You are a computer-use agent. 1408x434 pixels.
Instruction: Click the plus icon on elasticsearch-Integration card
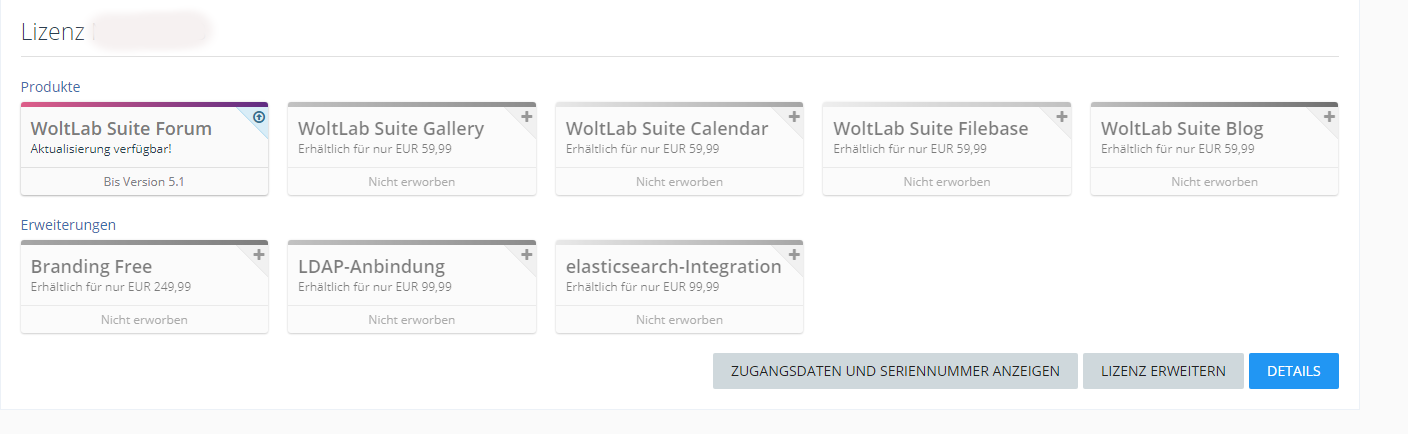tap(794, 255)
